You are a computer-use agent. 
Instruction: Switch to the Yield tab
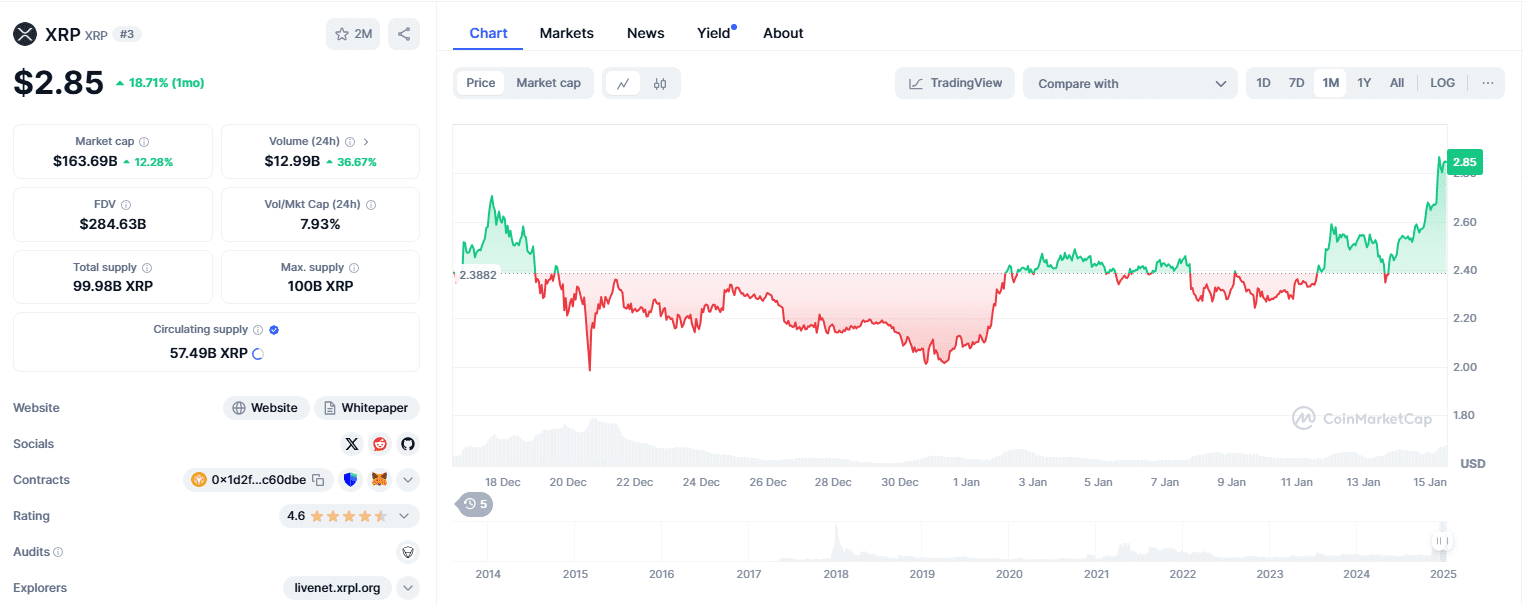tap(714, 33)
